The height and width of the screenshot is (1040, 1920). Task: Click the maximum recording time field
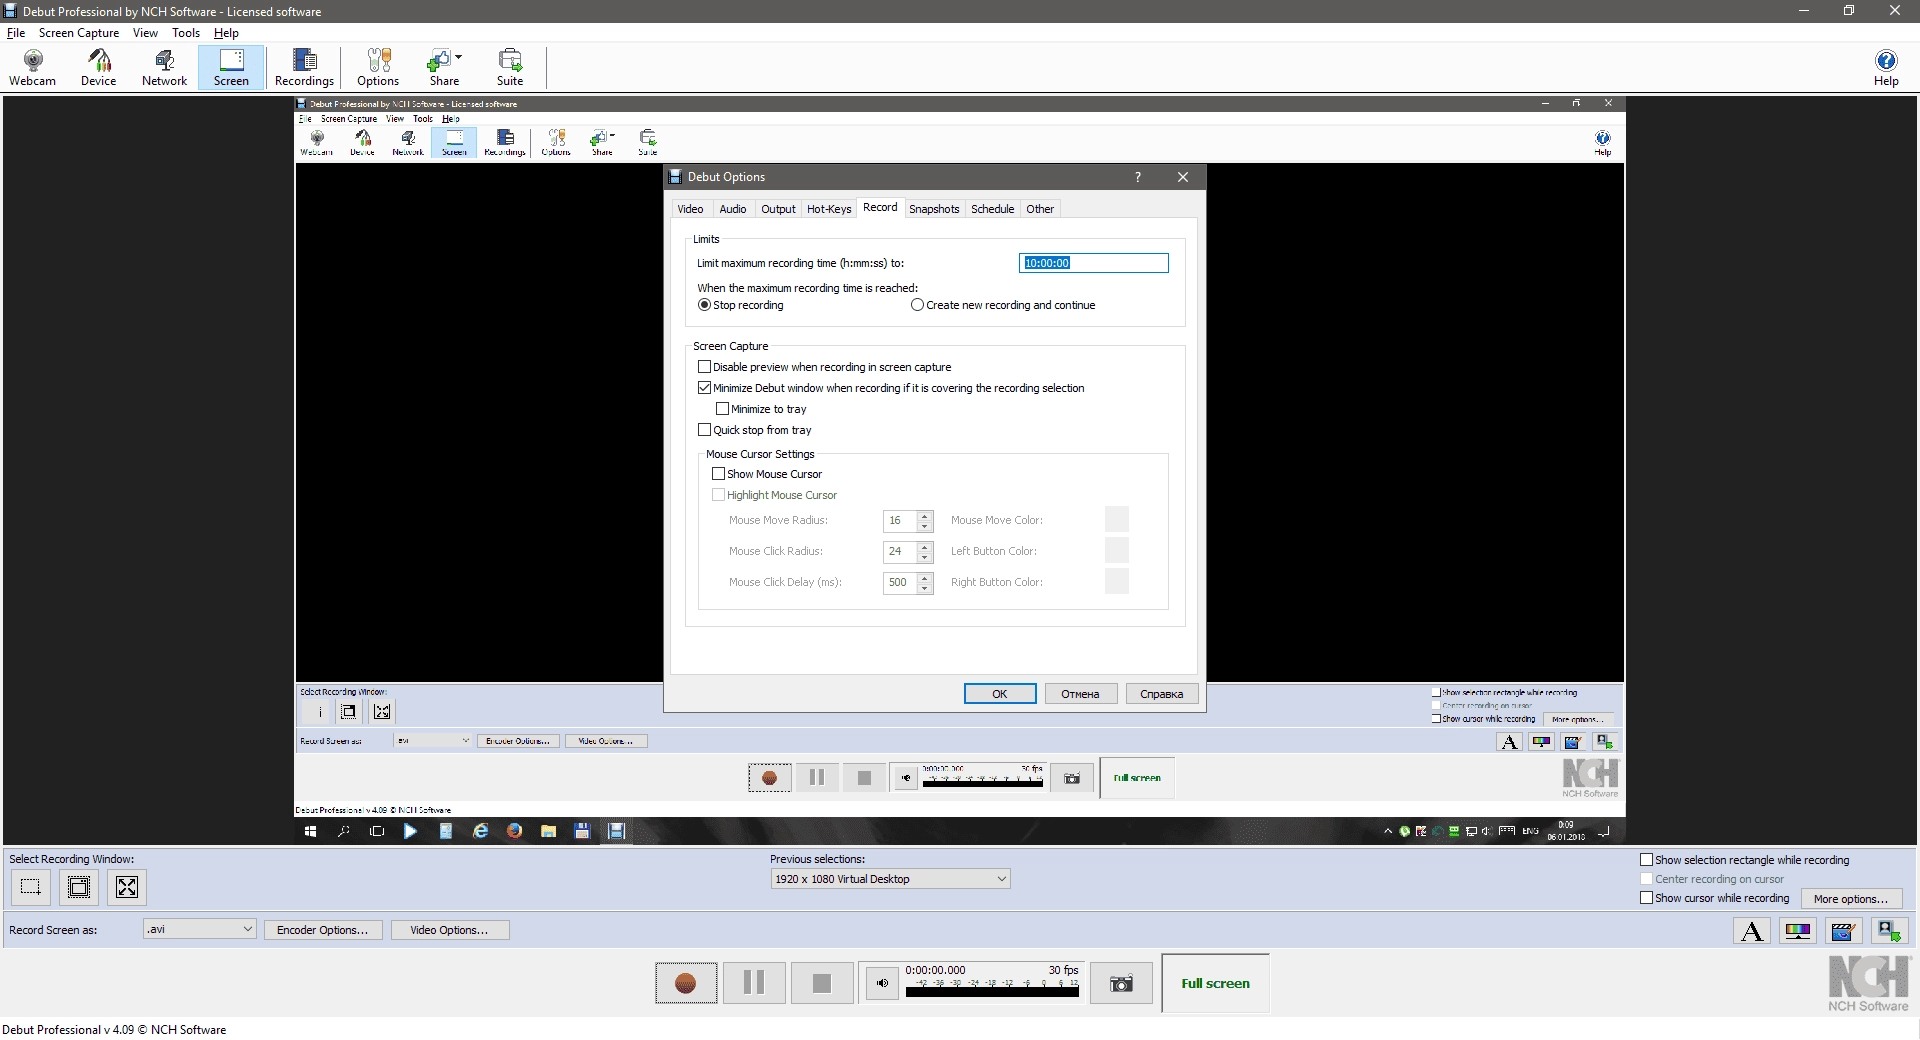click(x=1094, y=263)
